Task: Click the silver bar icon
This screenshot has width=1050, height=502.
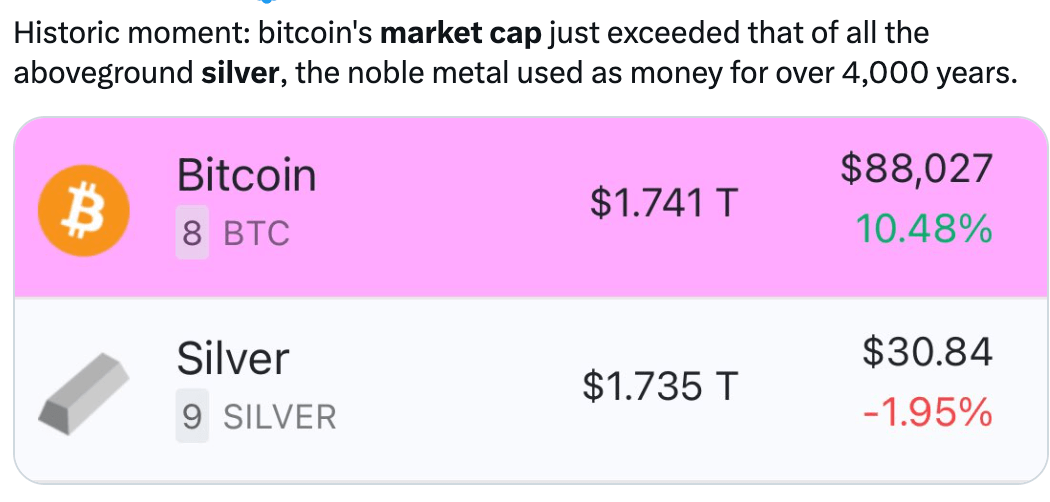Action: pyautogui.click(x=84, y=390)
